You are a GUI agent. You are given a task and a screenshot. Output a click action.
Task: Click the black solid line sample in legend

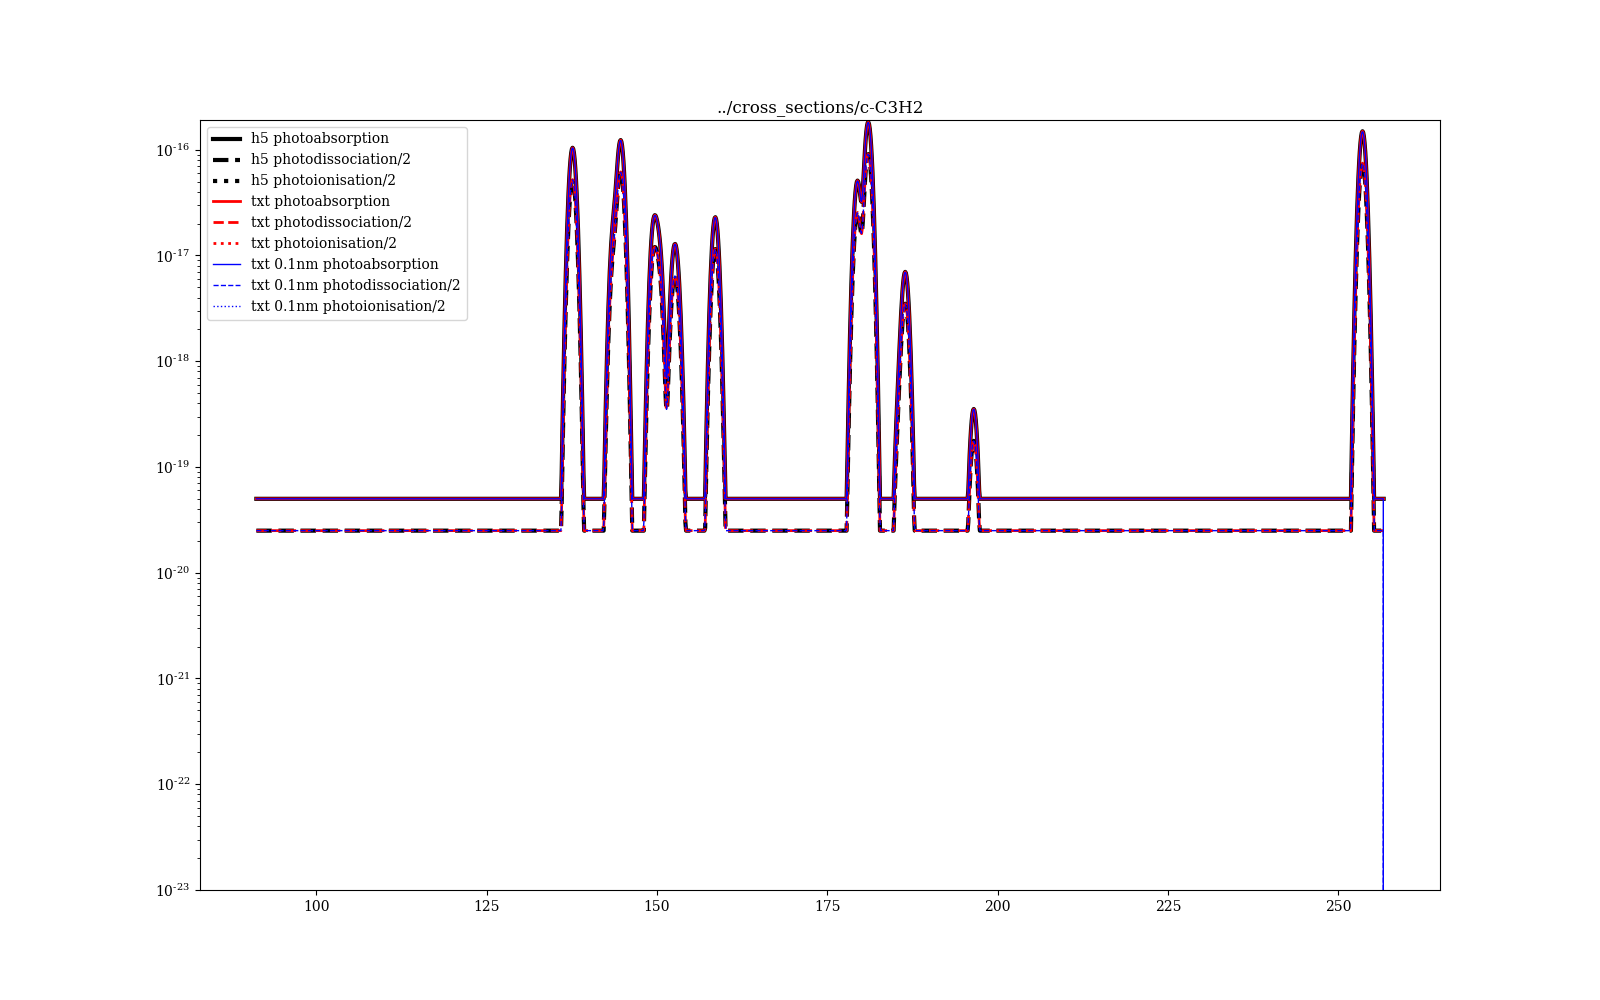tap(228, 138)
